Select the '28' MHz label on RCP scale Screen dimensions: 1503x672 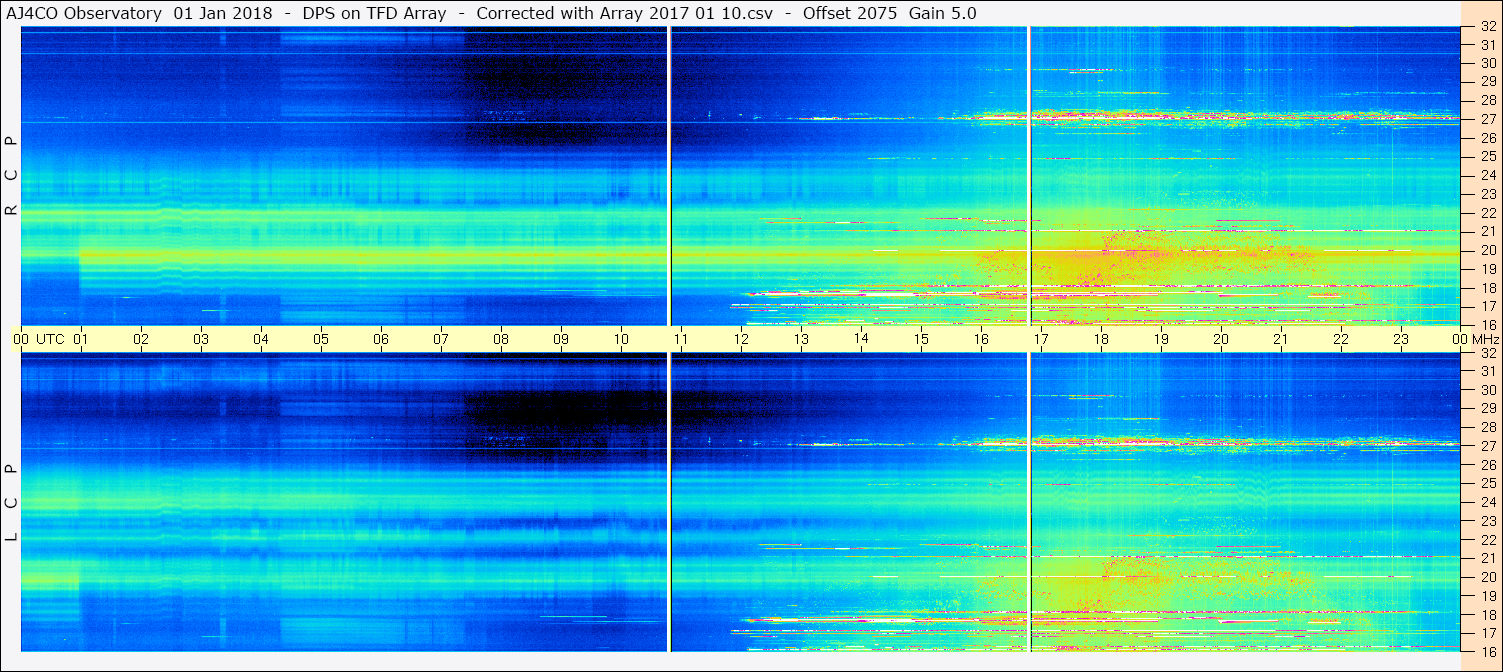(1487, 101)
